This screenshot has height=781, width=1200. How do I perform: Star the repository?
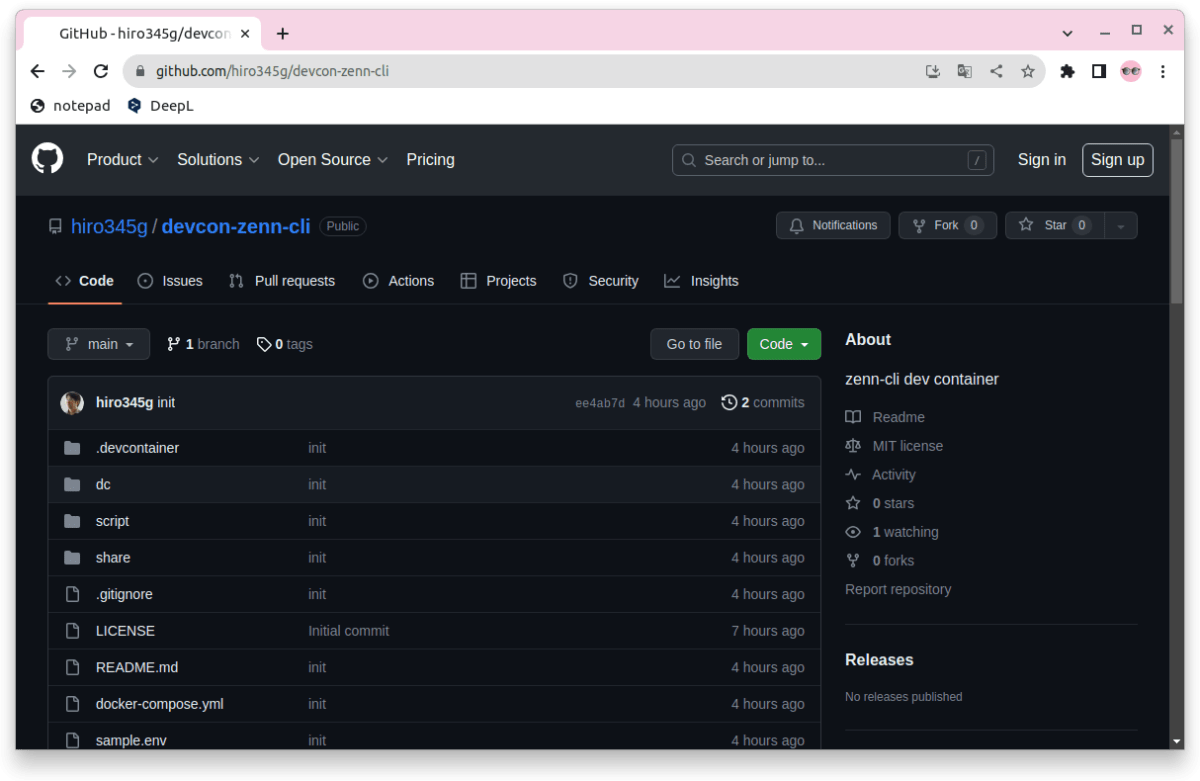[x=1054, y=226]
